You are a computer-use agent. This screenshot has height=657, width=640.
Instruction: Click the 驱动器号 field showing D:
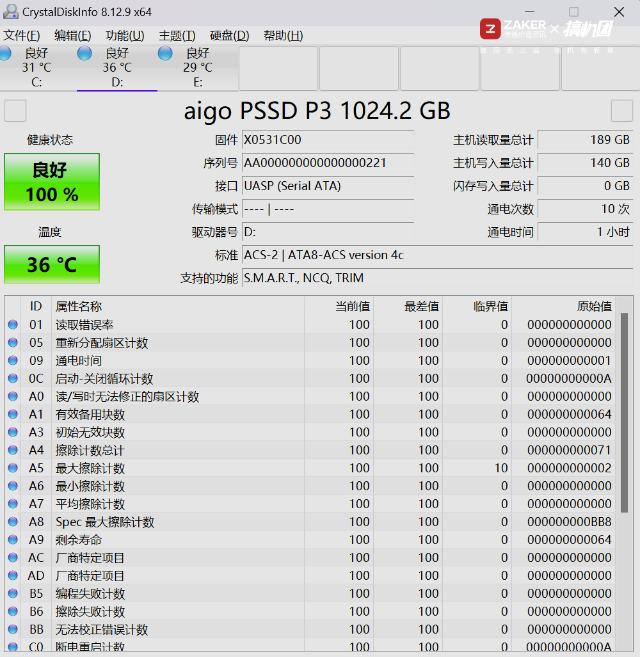[328, 232]
